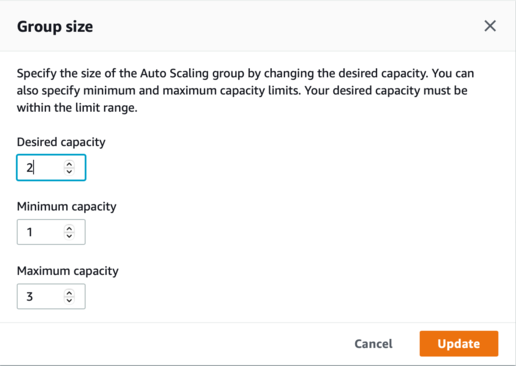Decrement Minimum capacity using down arrow
Screen dimensions: 516x366
click(x=69, y=236)
